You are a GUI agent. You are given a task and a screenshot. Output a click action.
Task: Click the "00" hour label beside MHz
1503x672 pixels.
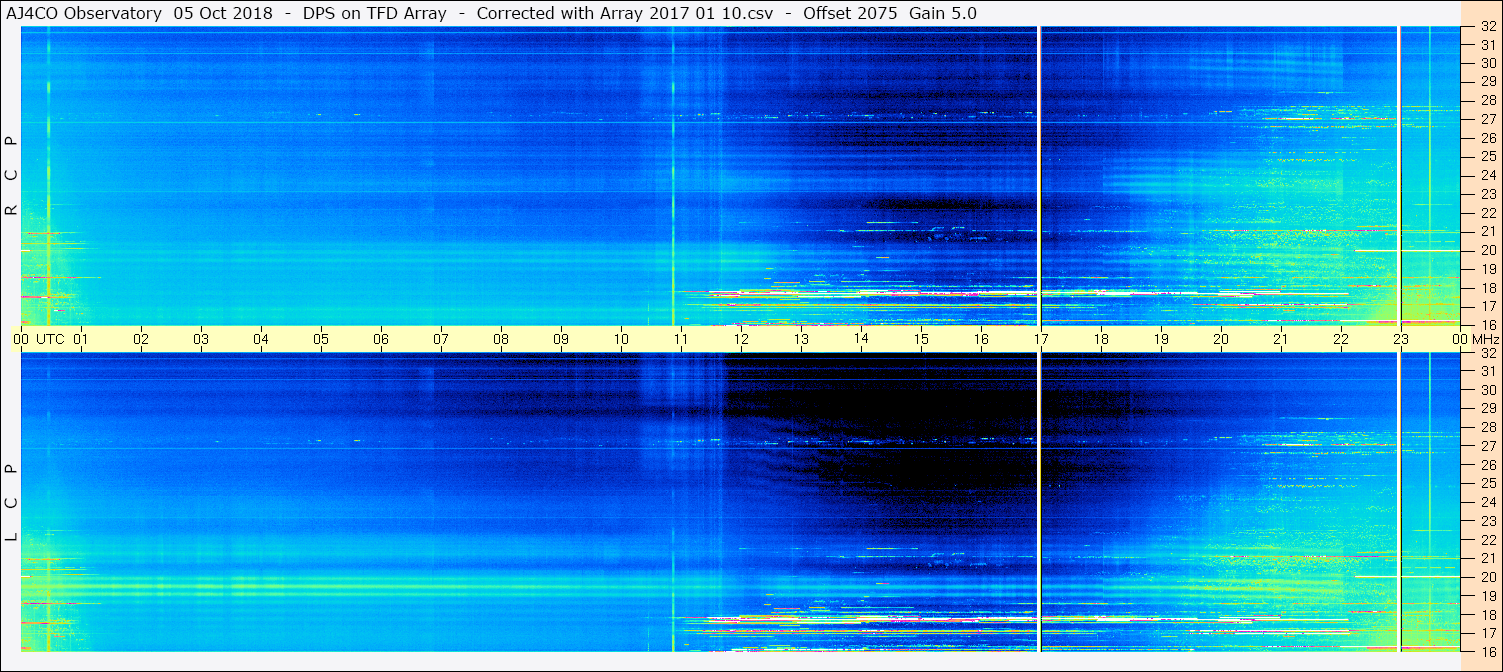(x=1461, y=339)
